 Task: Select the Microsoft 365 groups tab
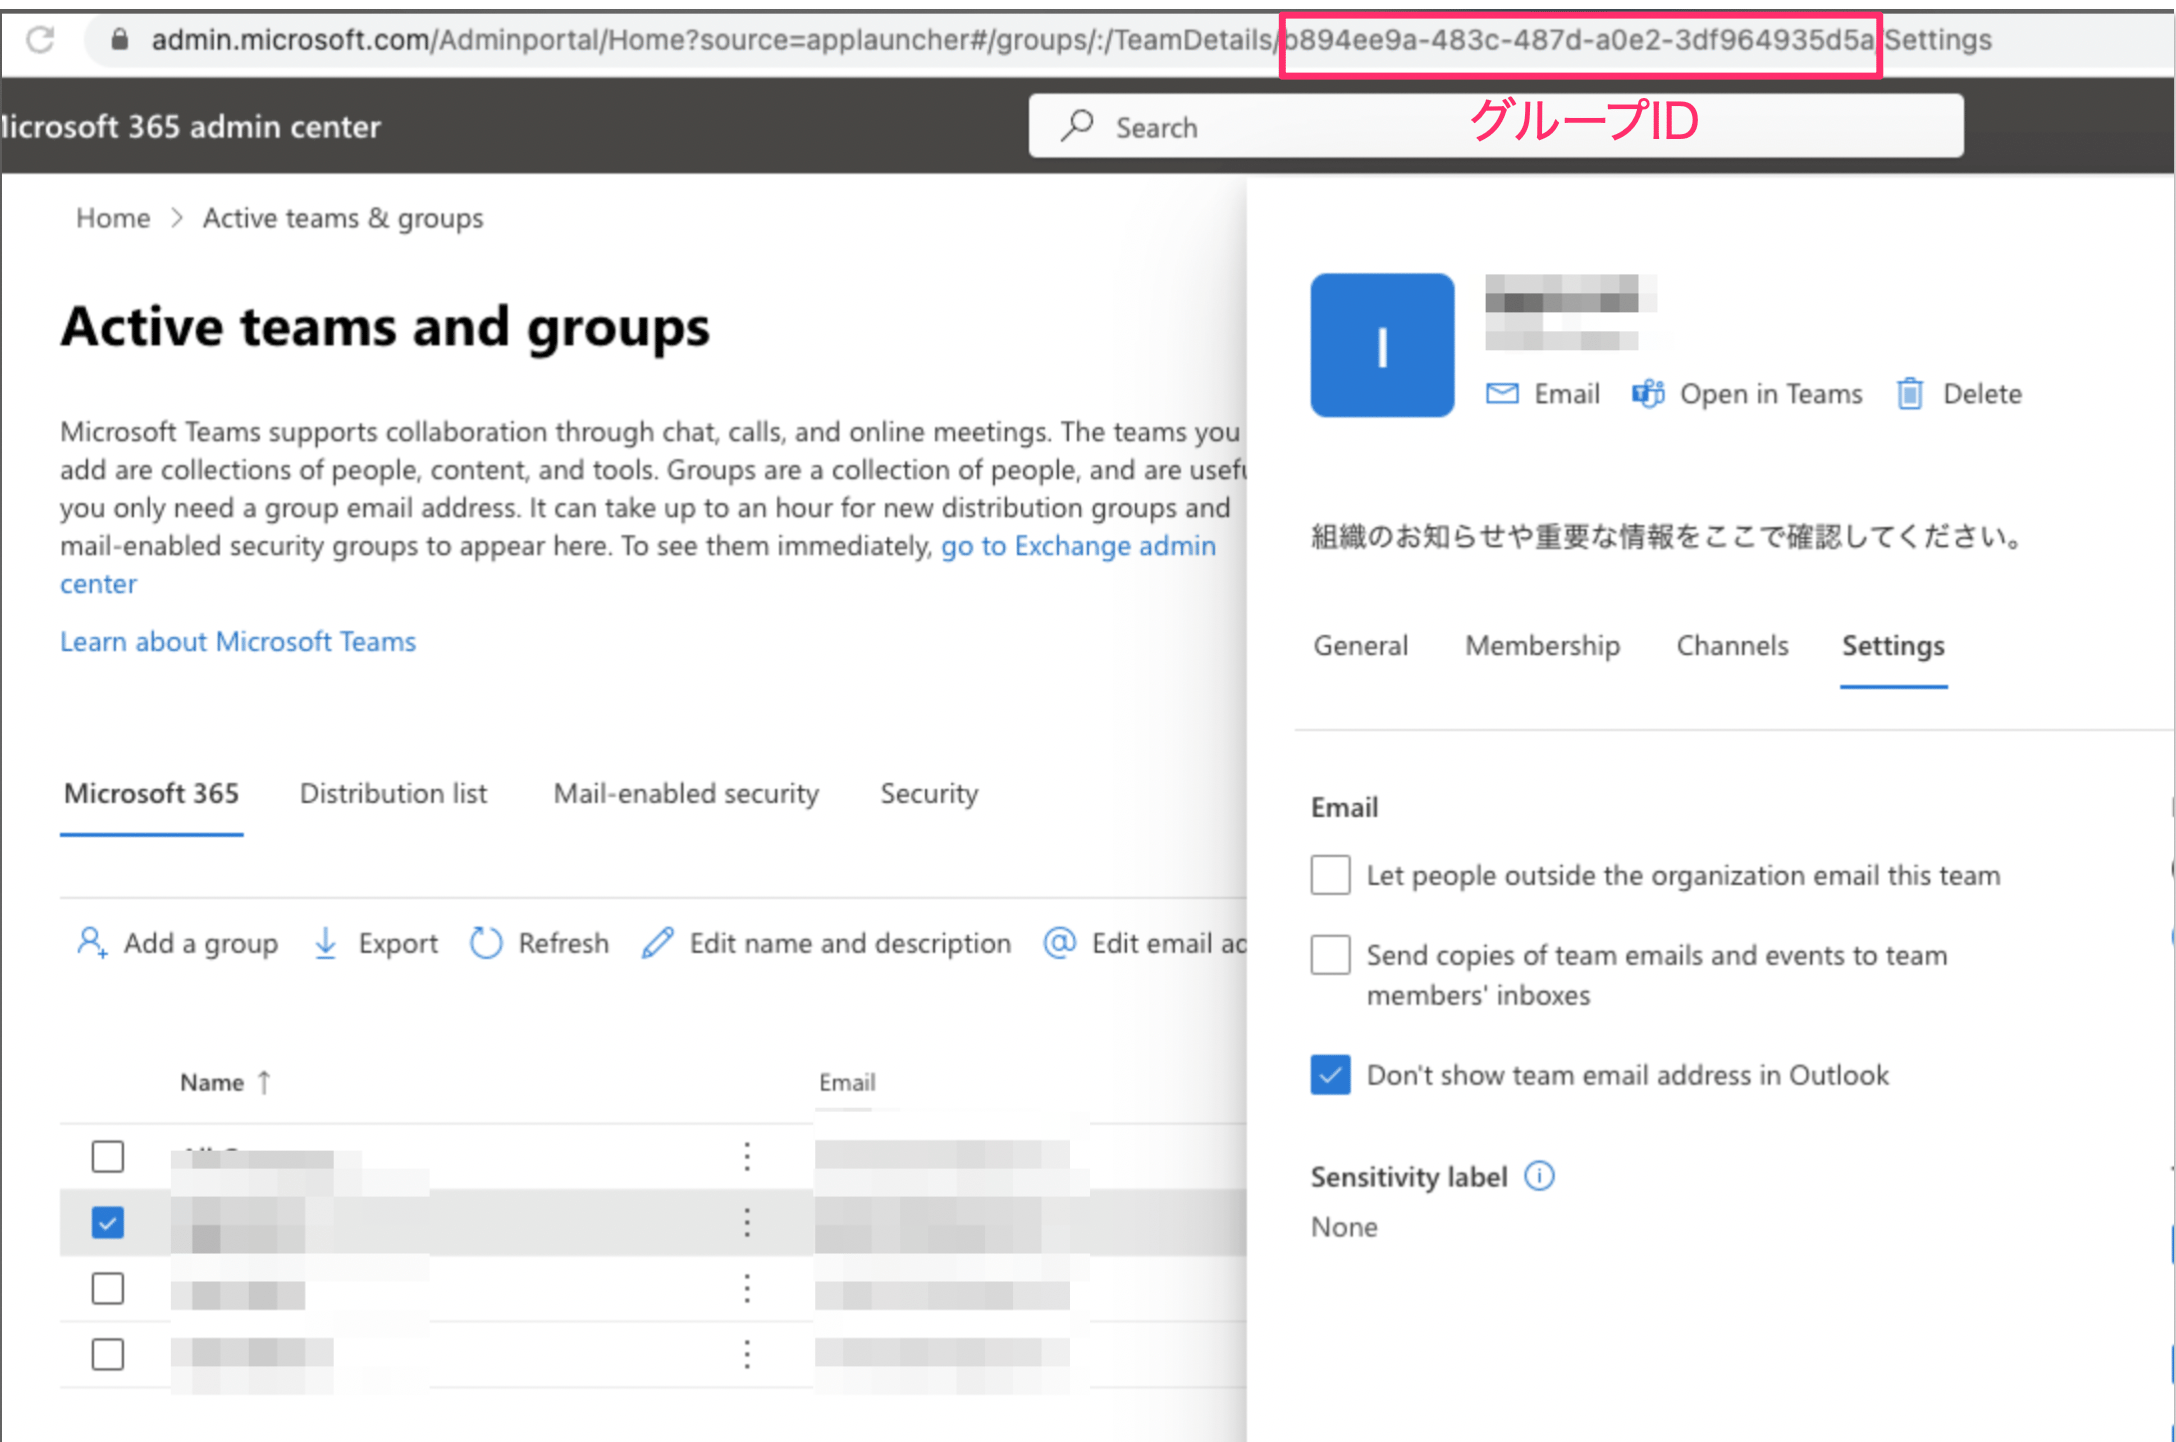pos(151,794)
